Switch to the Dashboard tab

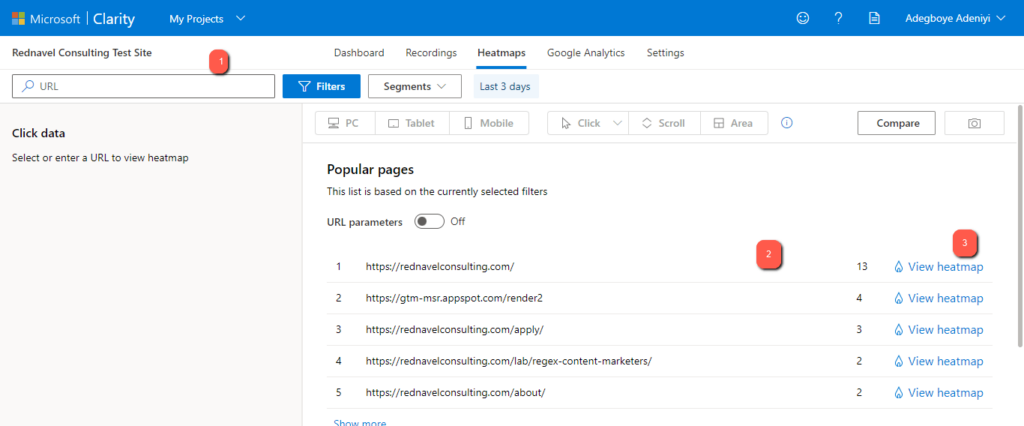(359, 53)
